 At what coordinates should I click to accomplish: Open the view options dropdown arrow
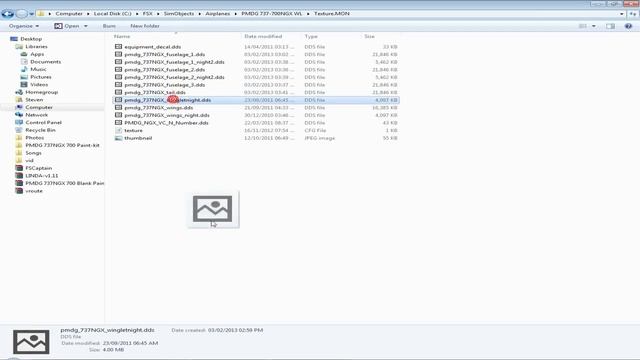click(x=594, y=26)
